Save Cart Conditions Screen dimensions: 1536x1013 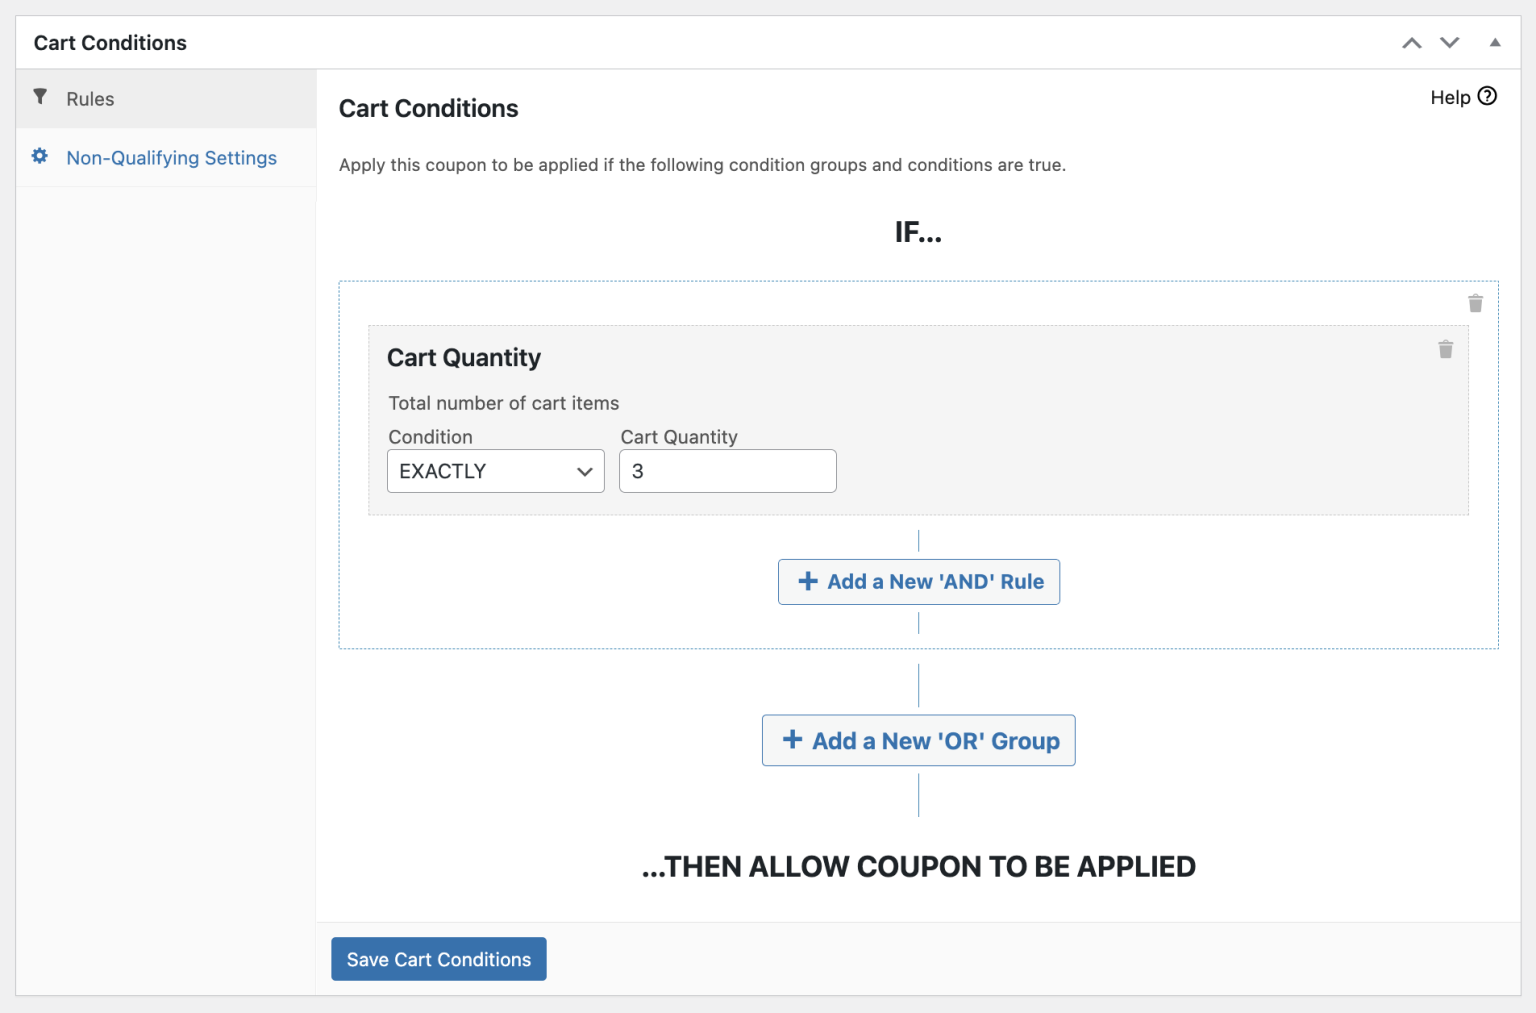[438, 958]
